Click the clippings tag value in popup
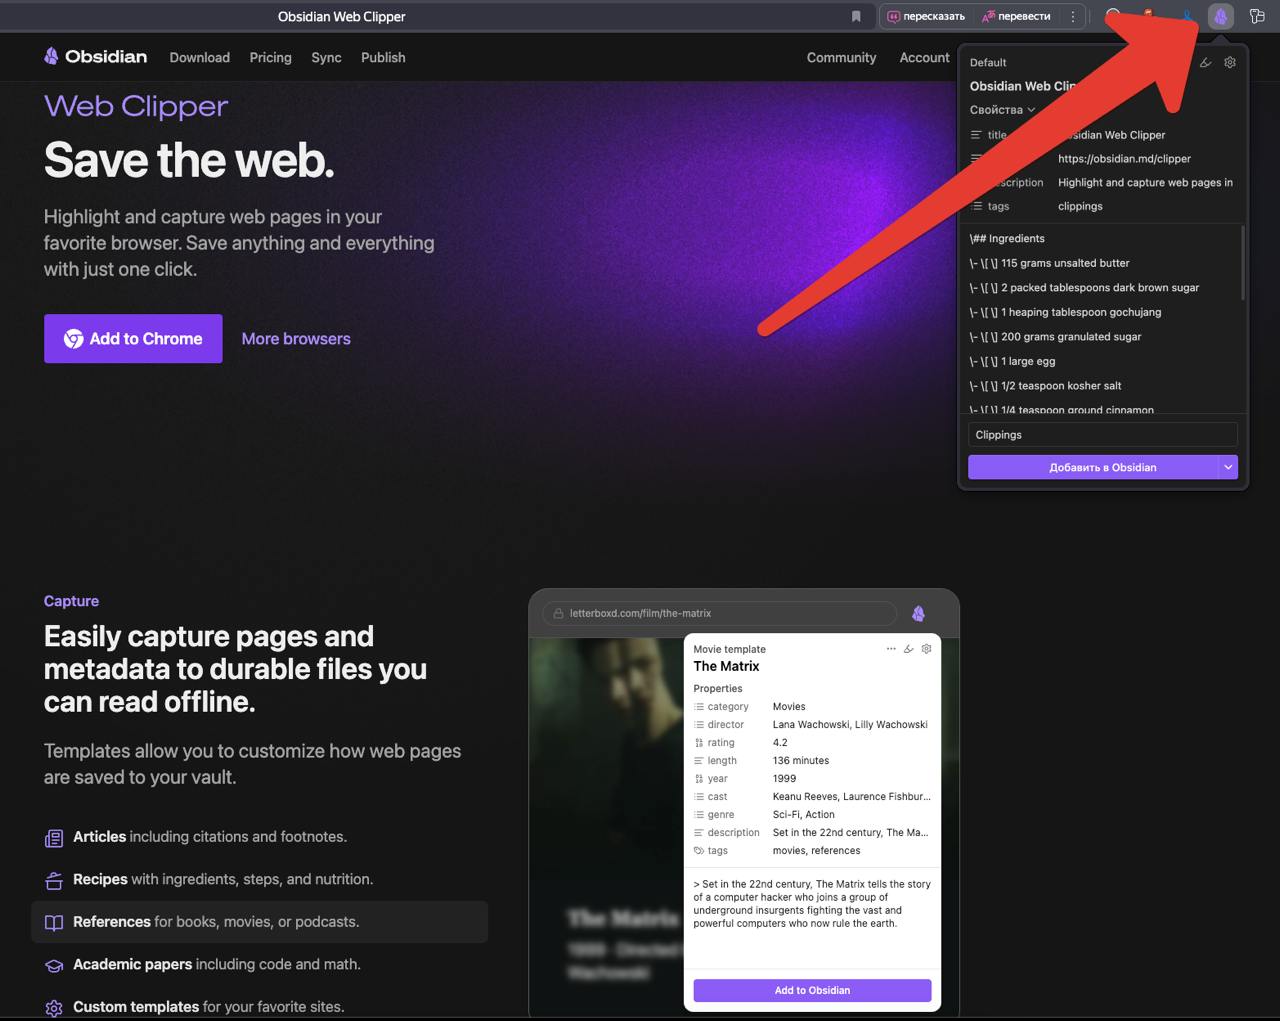 pyautogui.click(x=1080, y=206)
